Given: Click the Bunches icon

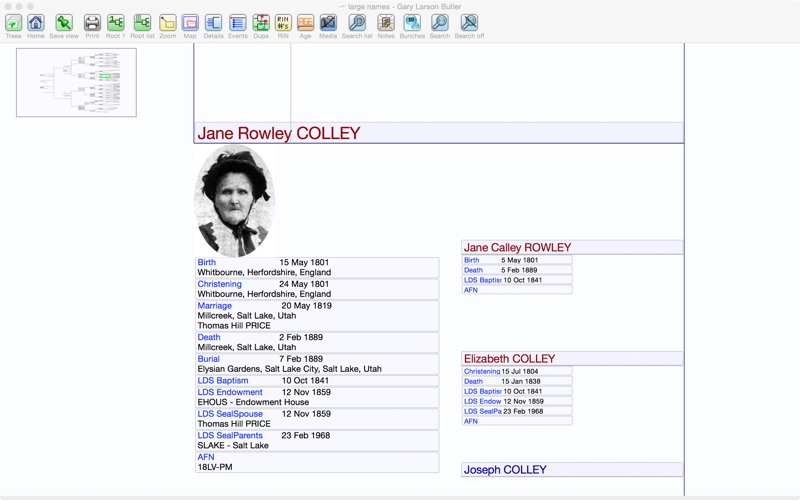Looking at the screenshot, I should tap(412, 23).
